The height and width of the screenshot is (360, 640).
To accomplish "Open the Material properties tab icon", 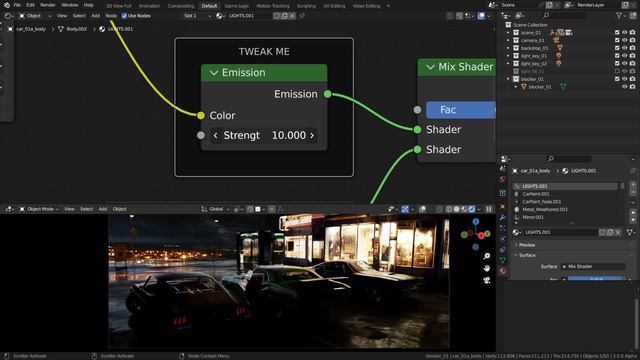I will pyautogui.click(x=502, y=271).
